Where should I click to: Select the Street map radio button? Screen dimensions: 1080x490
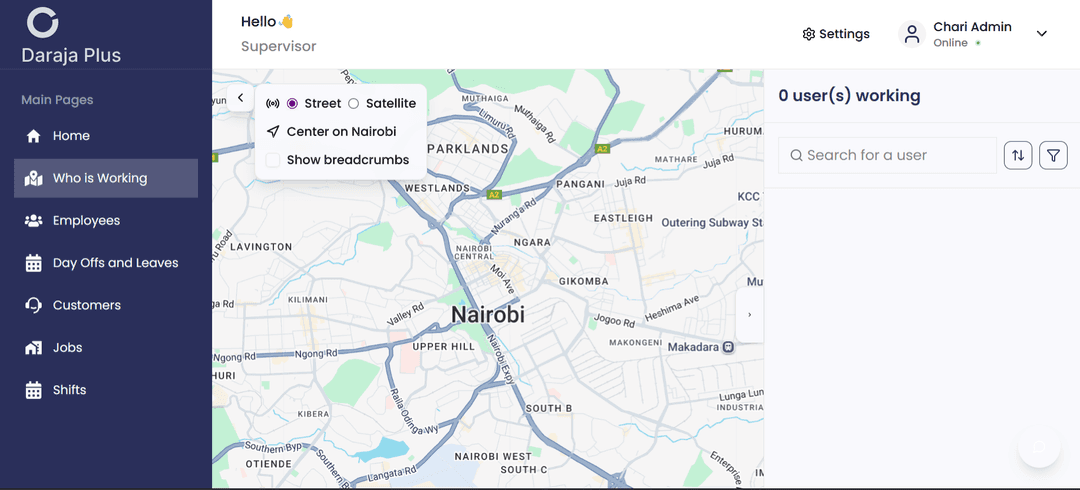coord(293,104)
